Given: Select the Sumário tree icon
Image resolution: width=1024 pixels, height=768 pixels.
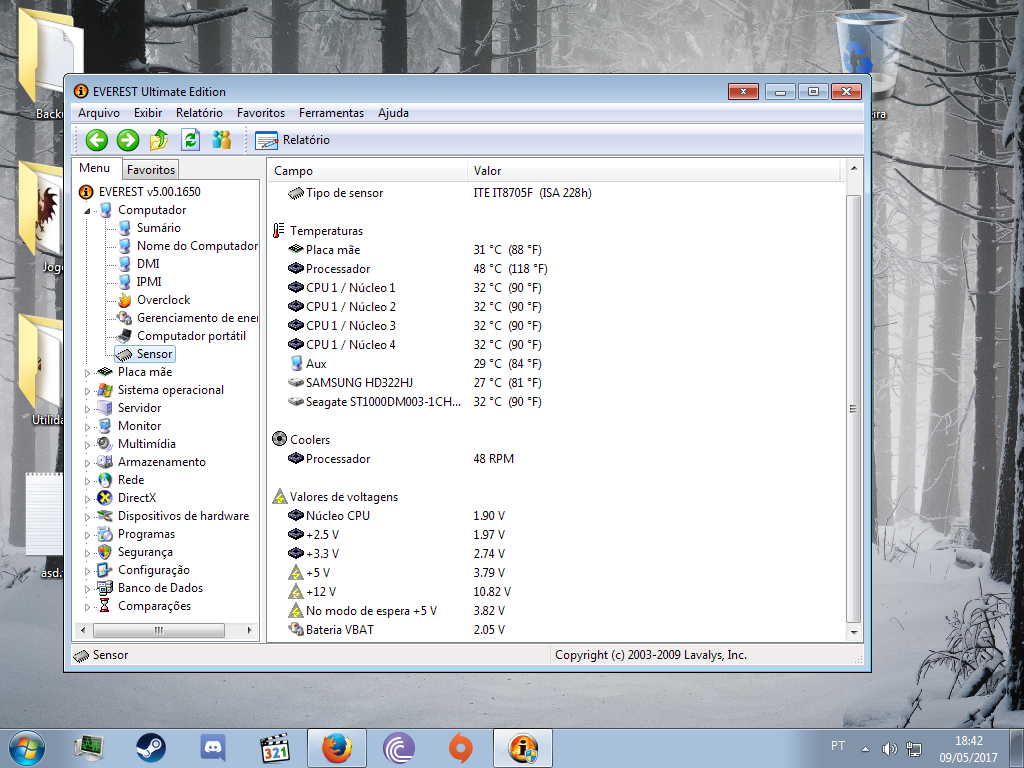Looking at the screenshot, I should click(124, 228).
